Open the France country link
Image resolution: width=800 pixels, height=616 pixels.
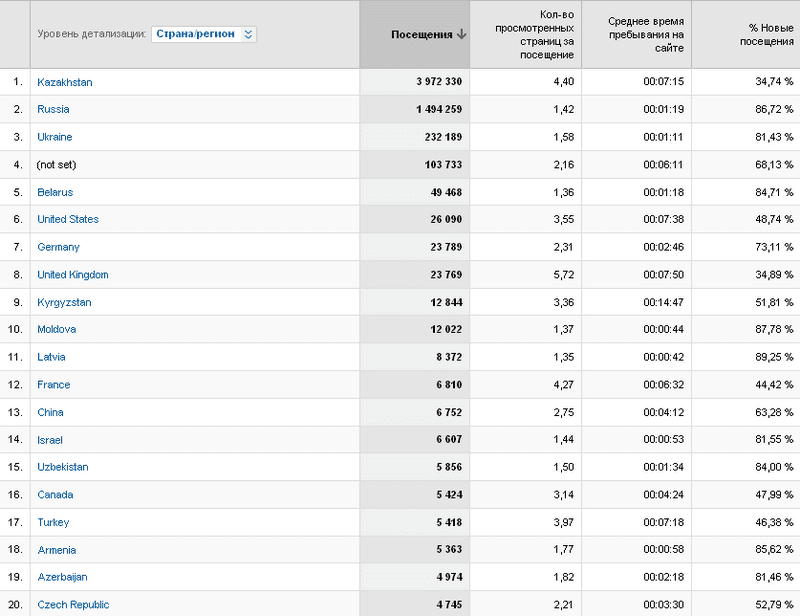tap(54, 385)
